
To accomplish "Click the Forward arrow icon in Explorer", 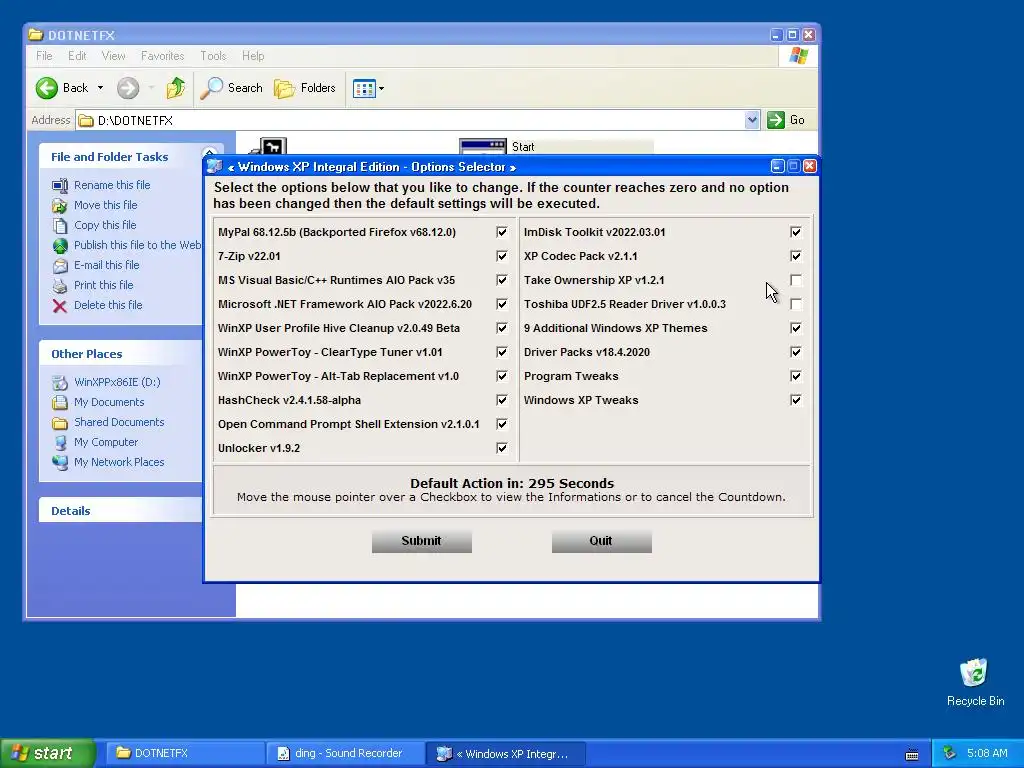I will (x=128, y=88).
